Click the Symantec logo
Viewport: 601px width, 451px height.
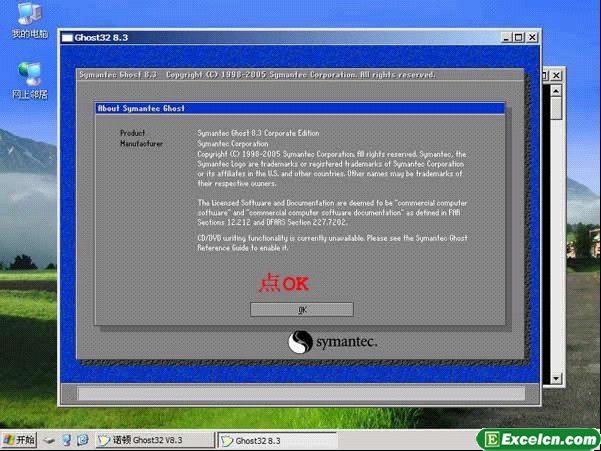click(x=332, y=342)
